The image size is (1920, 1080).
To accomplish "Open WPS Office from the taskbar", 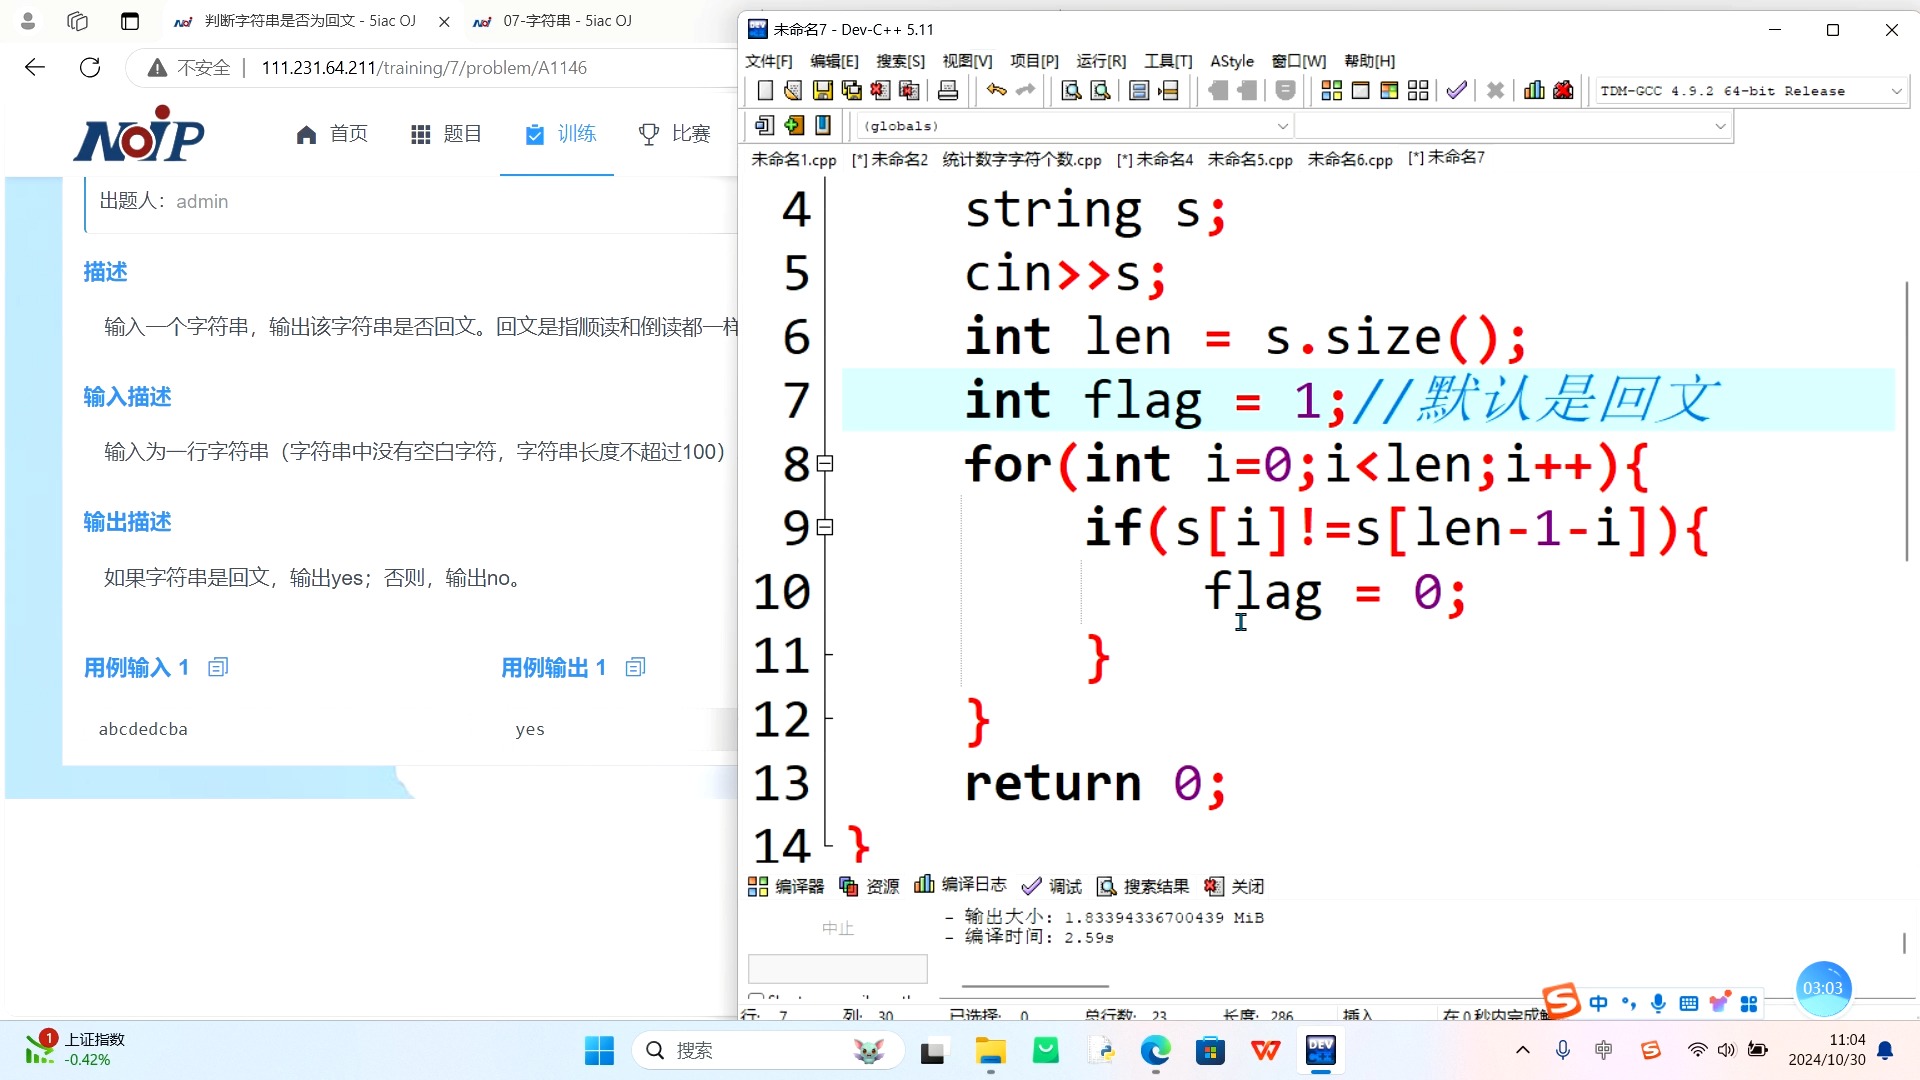I will coord(1266,1050).
